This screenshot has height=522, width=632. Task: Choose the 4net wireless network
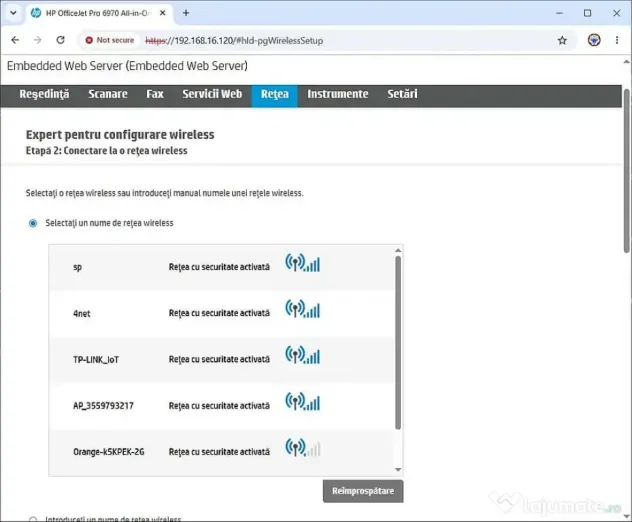click(221, 313)
